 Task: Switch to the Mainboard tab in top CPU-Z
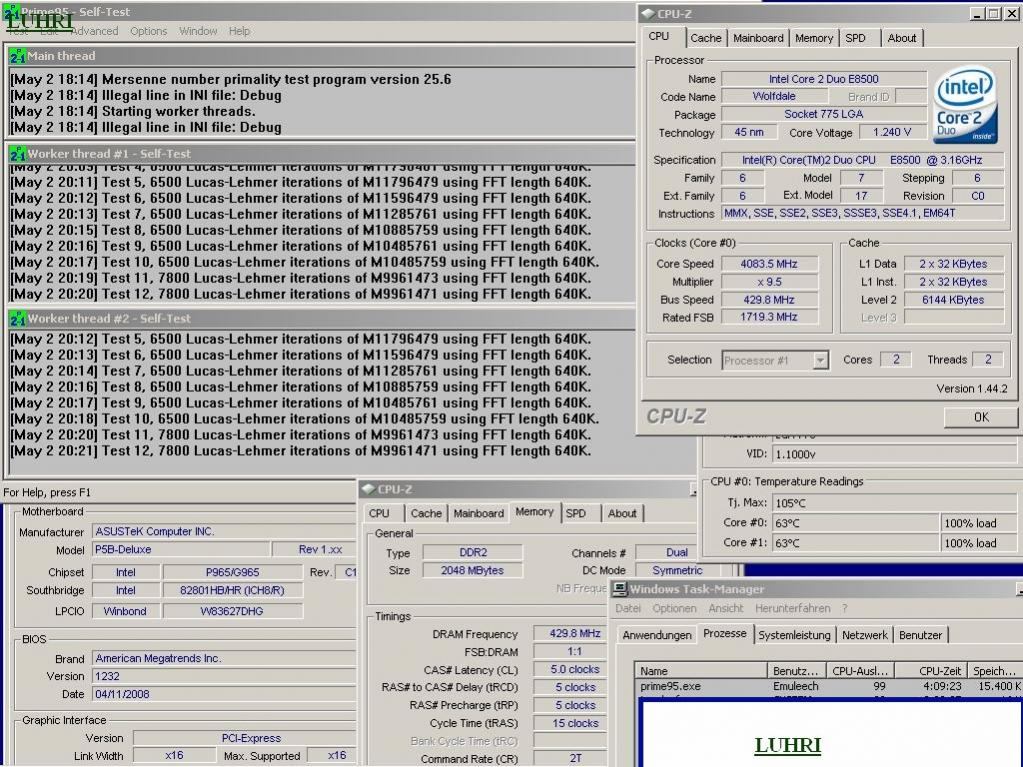point(758,38)
